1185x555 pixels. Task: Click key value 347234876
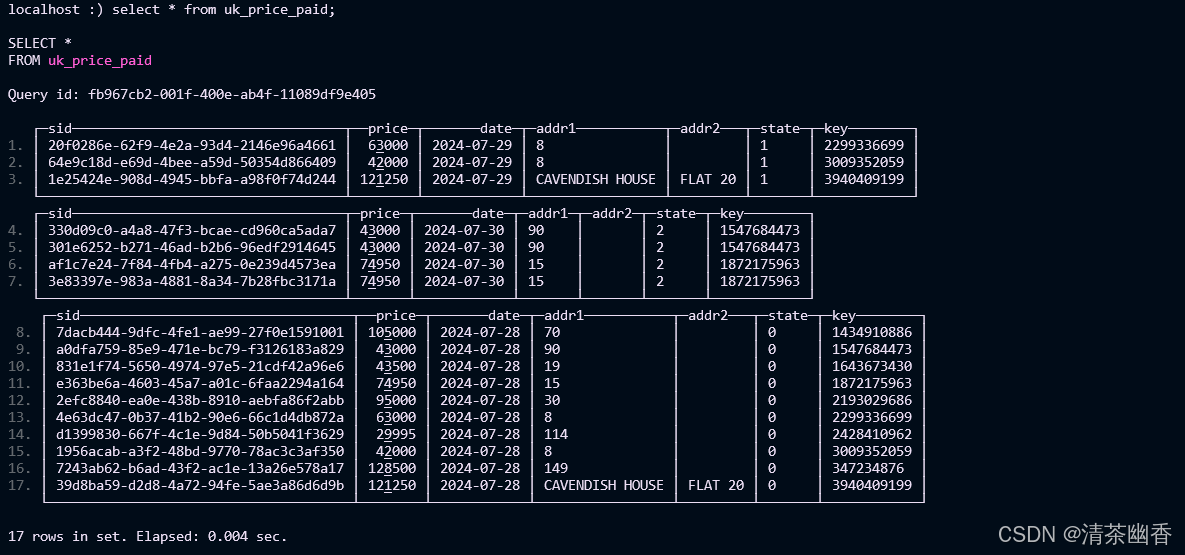[x=868, y=468]
